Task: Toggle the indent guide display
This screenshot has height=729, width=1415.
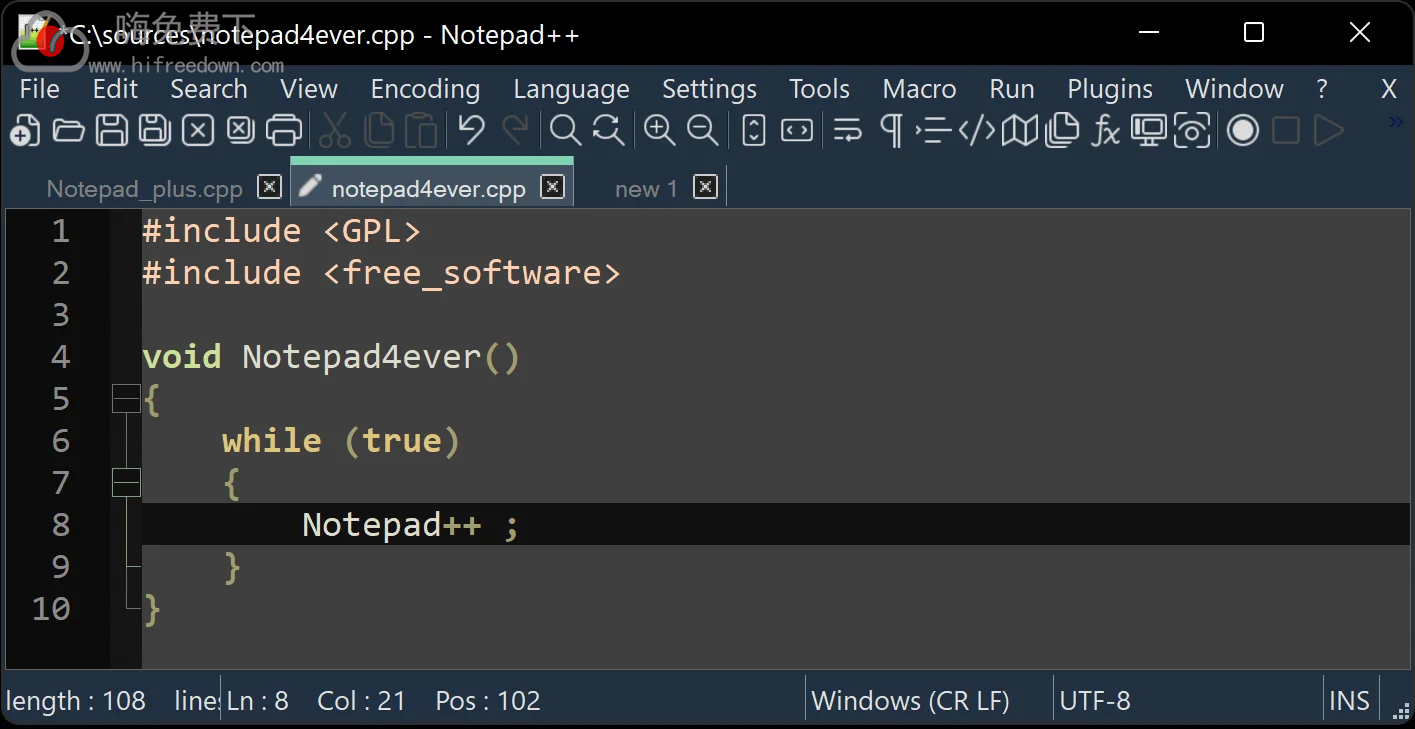Action: (x=933, y=130)
